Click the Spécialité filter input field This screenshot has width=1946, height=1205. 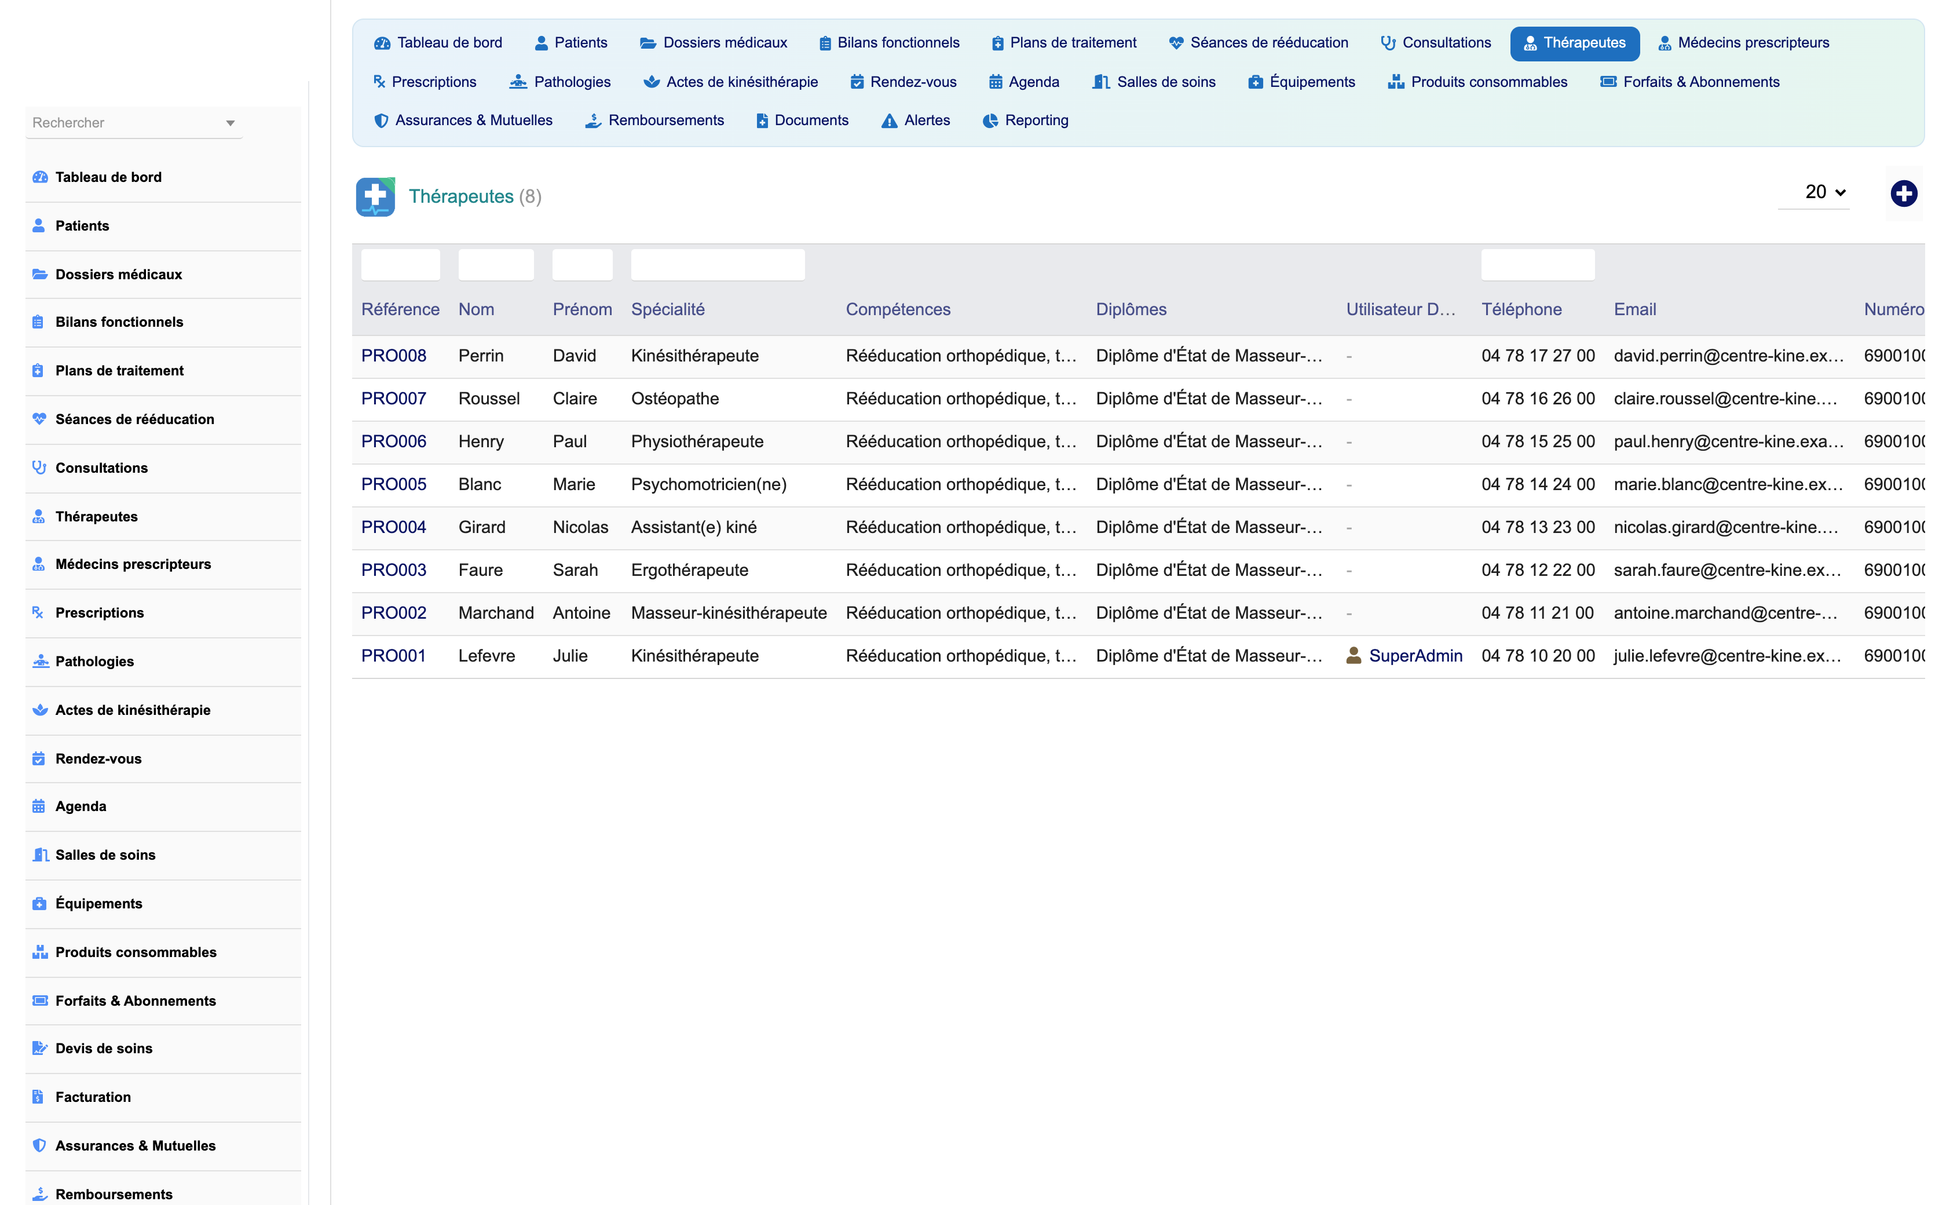point(718,265)
